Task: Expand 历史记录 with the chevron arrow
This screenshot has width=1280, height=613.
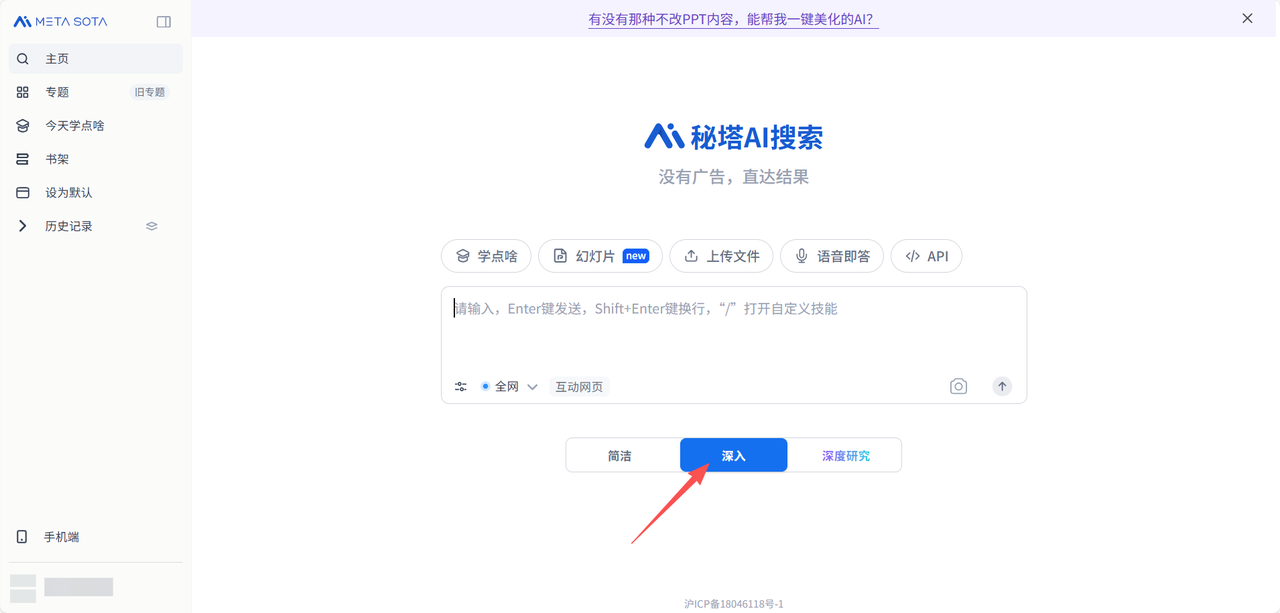Action: coord(22,226)
